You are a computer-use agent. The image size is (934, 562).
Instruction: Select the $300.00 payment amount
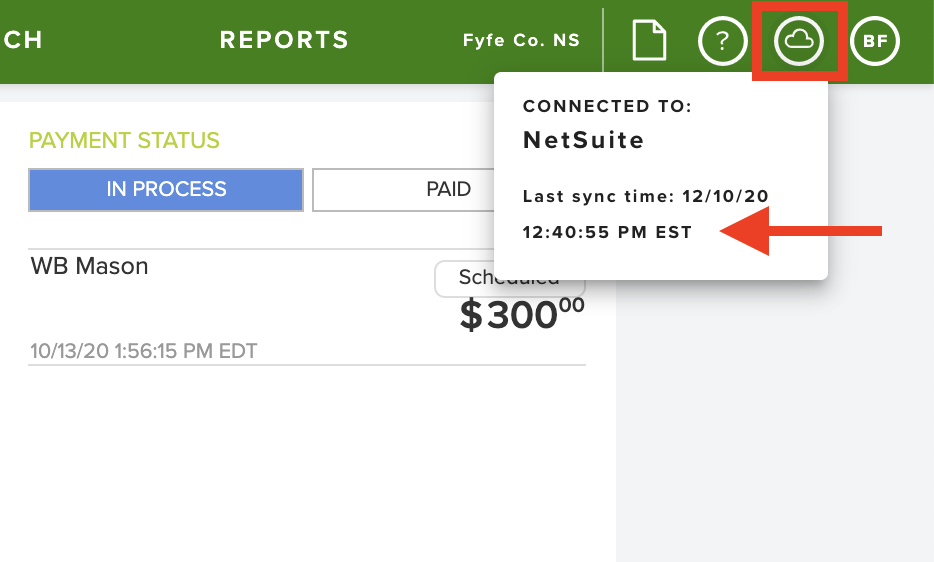522,313
